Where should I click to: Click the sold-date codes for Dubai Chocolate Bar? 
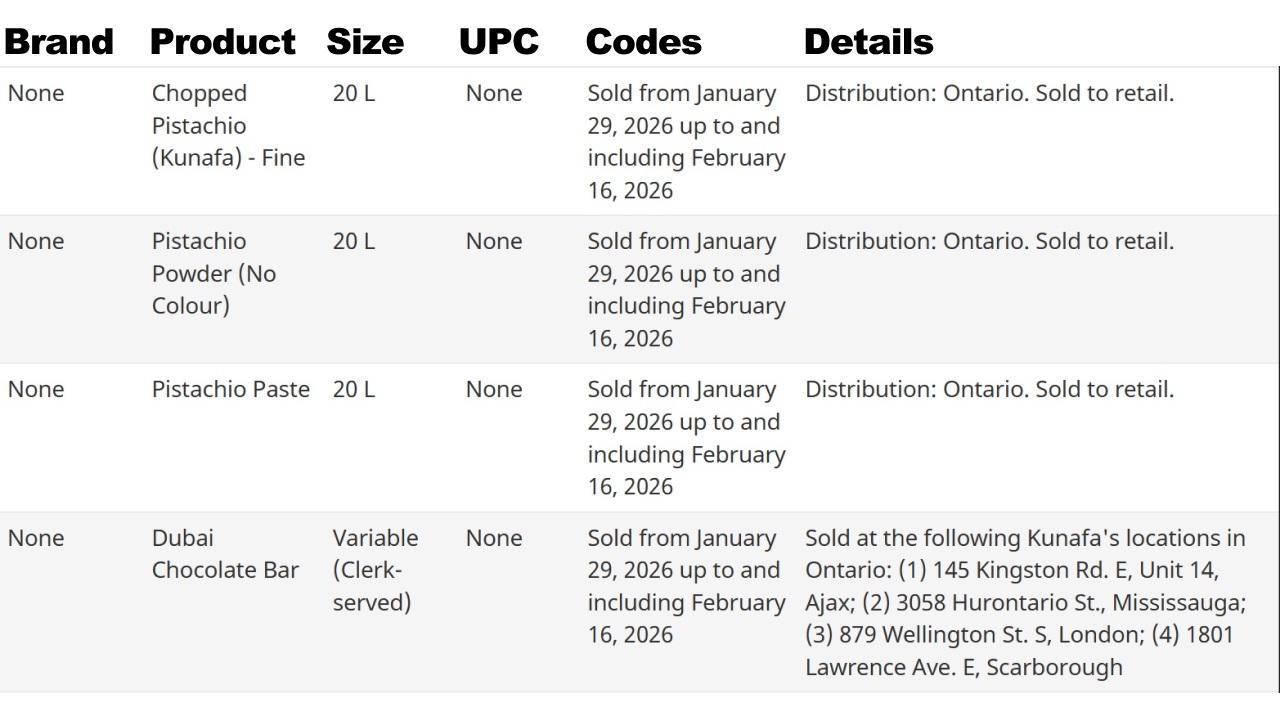(686, 586)
